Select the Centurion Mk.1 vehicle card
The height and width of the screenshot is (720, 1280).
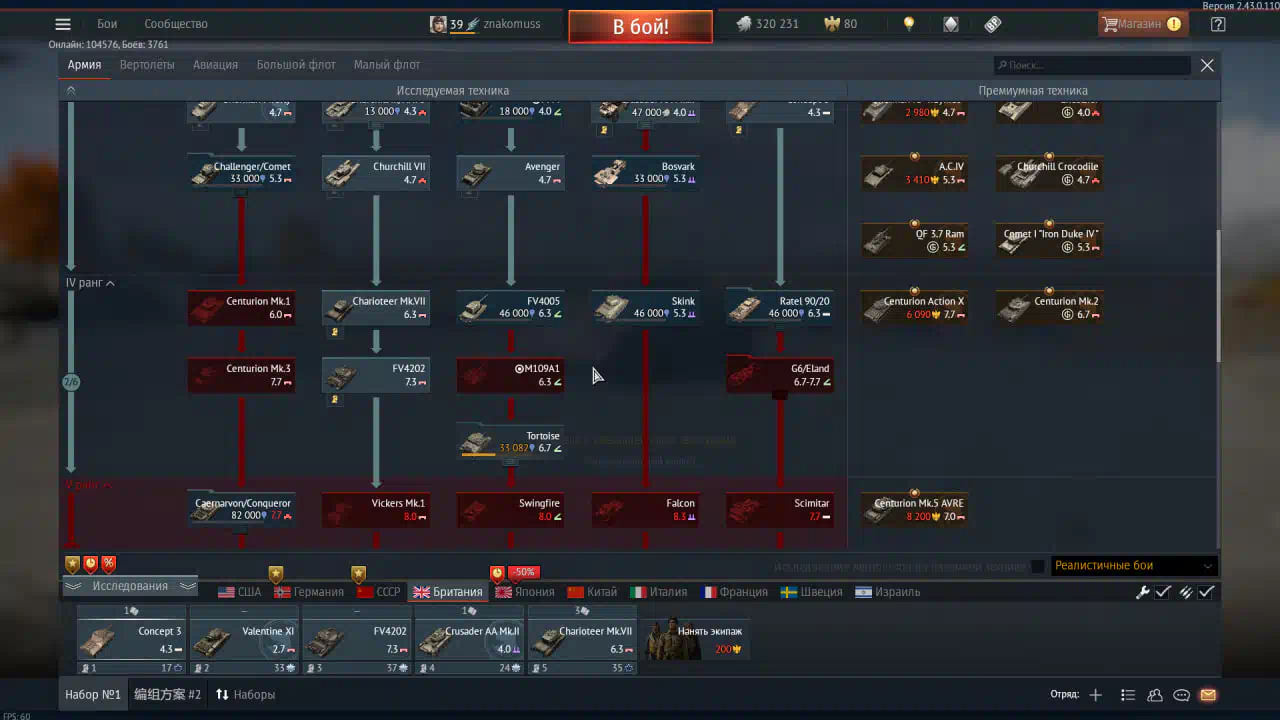(241, 307)
